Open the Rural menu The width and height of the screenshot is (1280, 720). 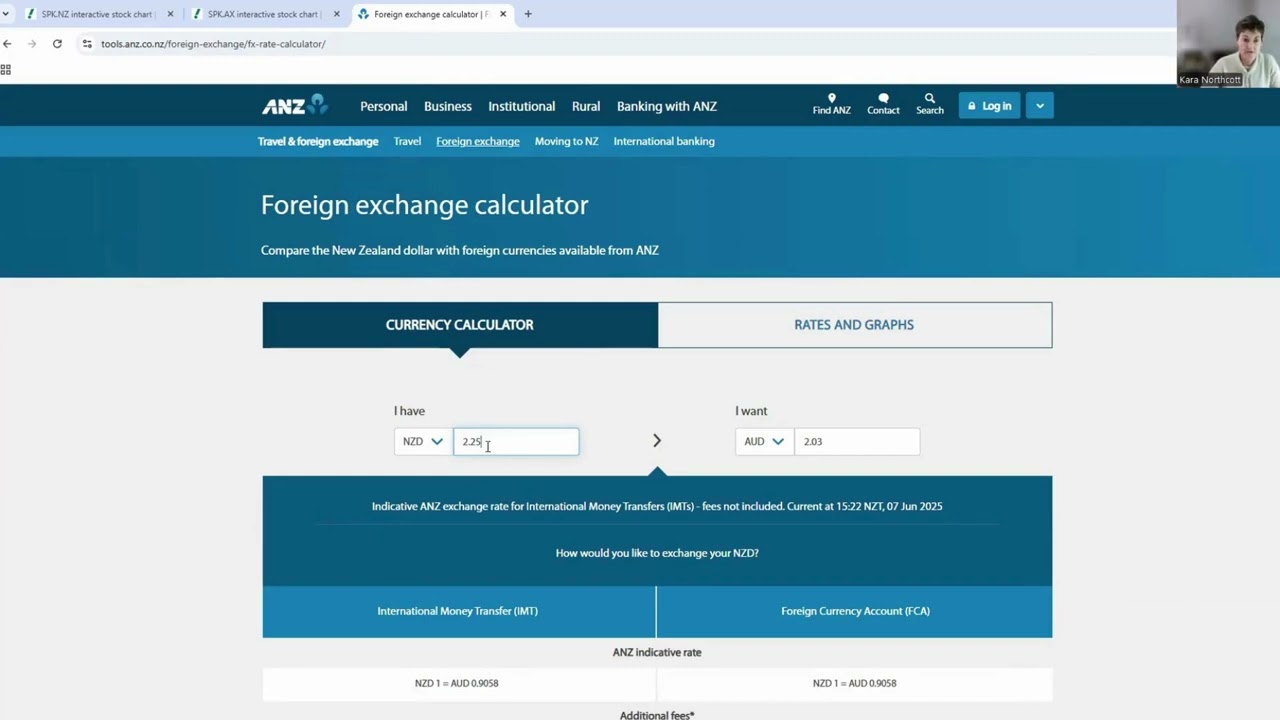[586, 106]
